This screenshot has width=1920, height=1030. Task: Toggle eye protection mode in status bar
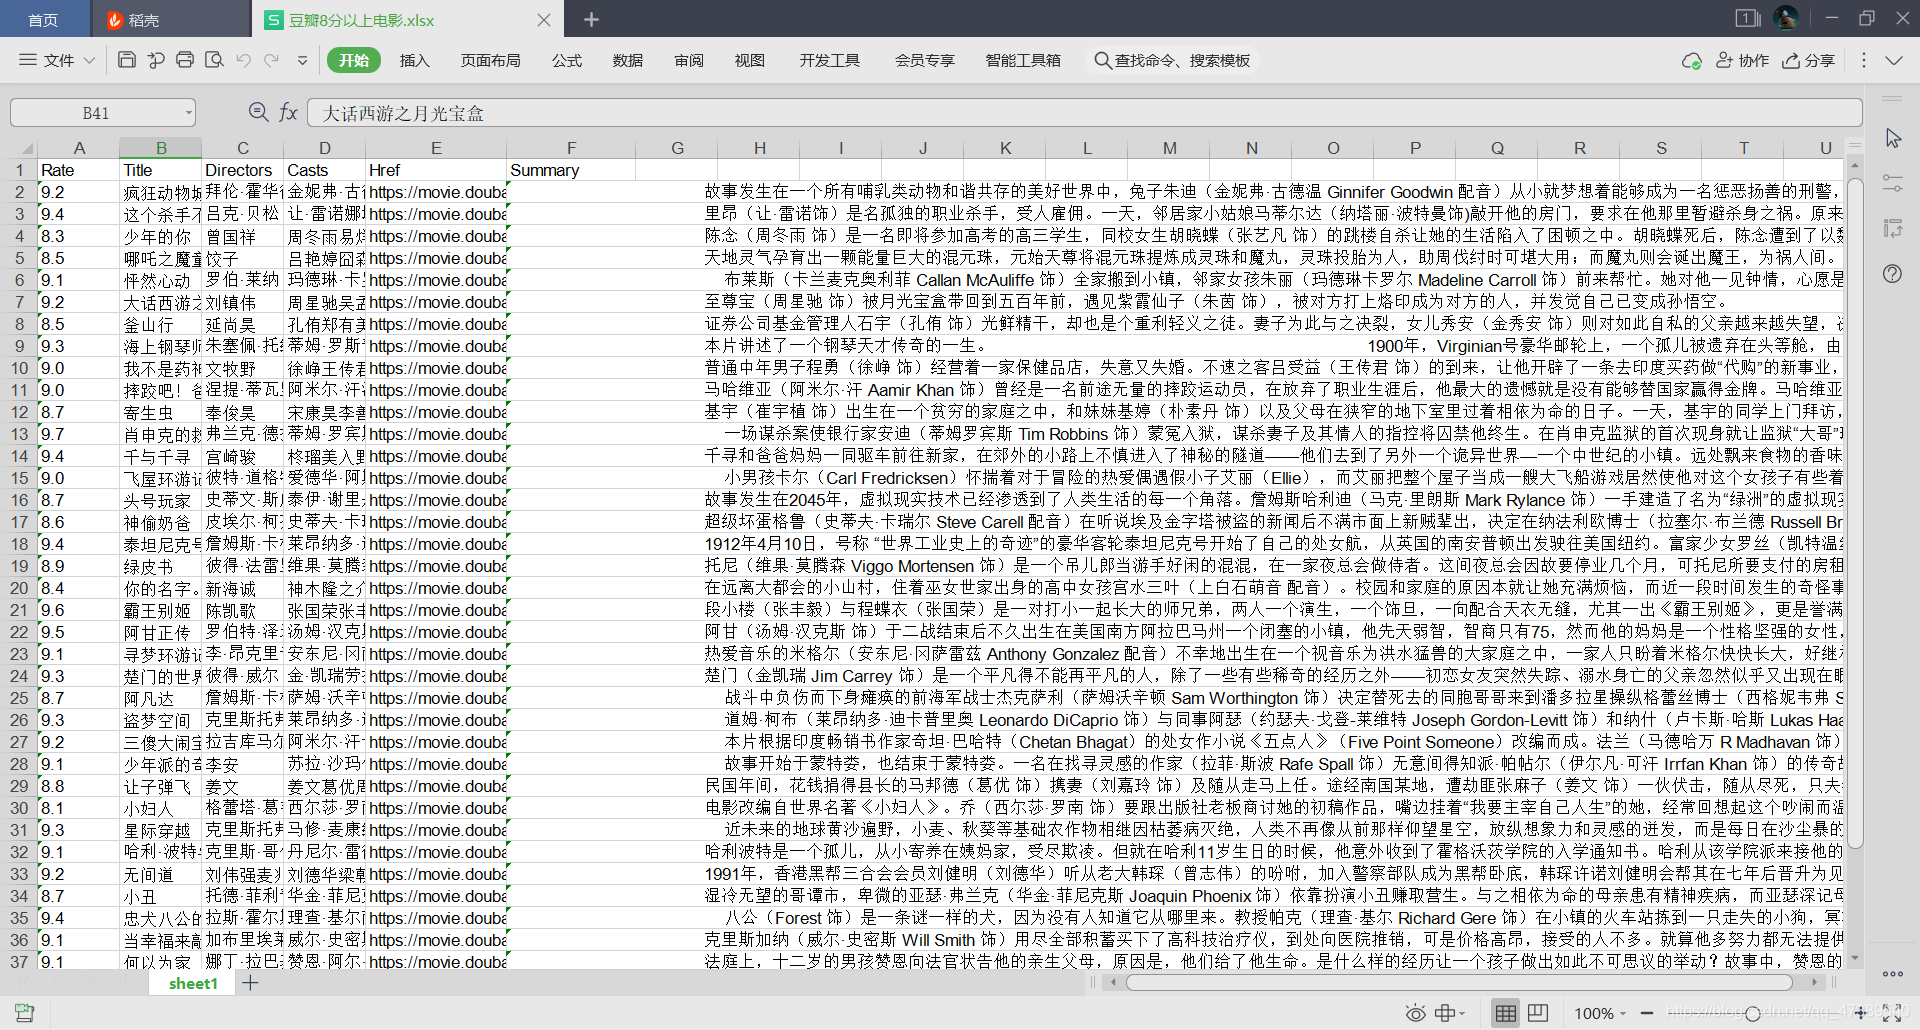tap(1415, 1013)
